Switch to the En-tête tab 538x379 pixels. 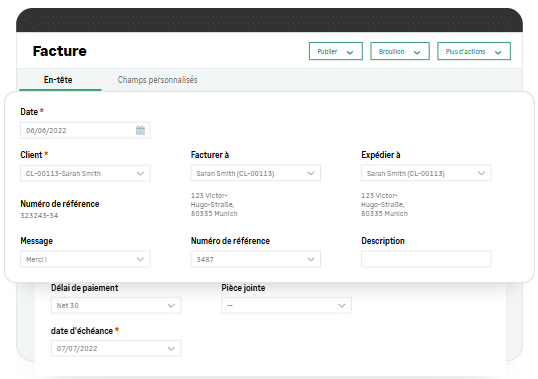pos(58,80)
